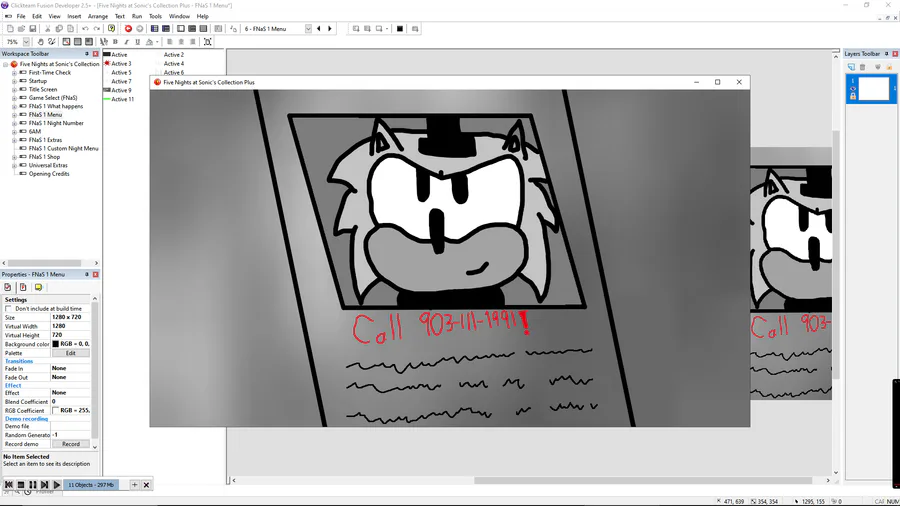The height and width of the screenshot is (506, 900).
Task: Expand the Title Screen frame node
Action: click(x=14, y=89)
